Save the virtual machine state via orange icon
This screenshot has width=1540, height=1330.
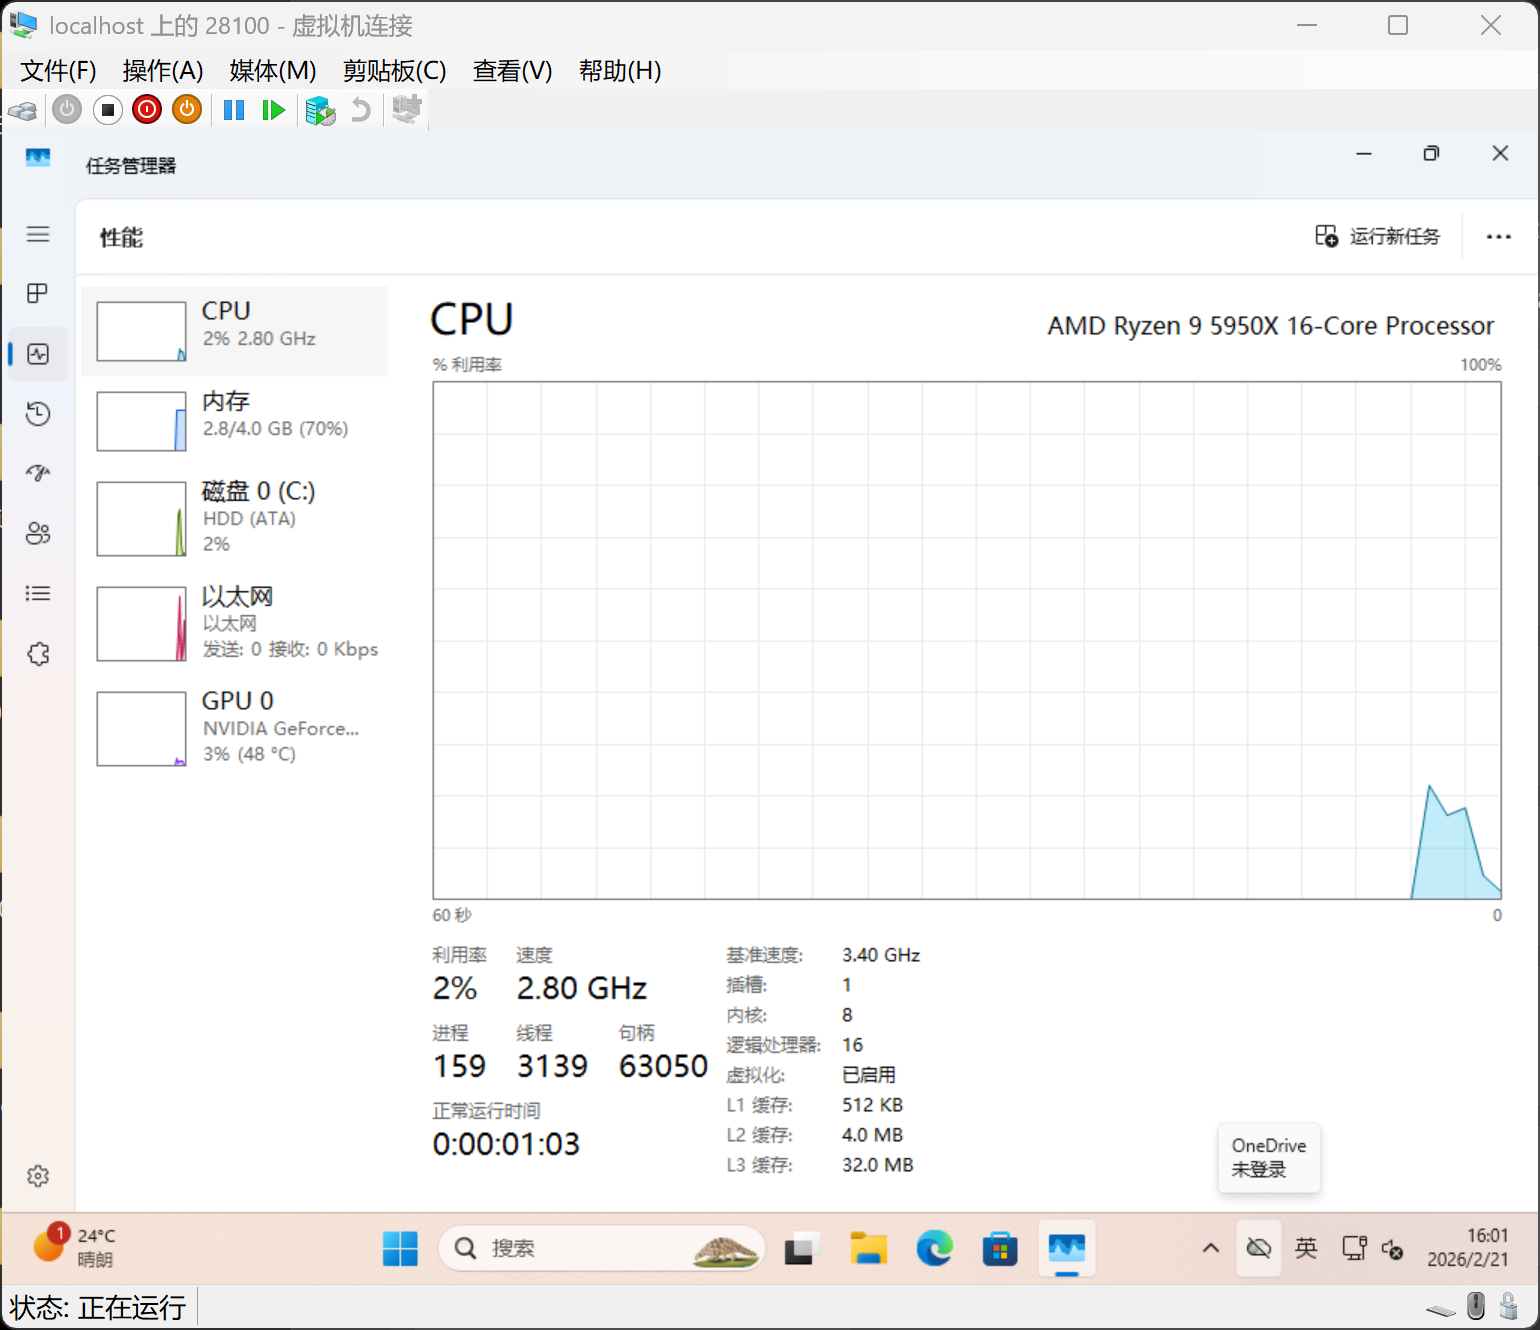pyautogui.click(x=186, y=110)
